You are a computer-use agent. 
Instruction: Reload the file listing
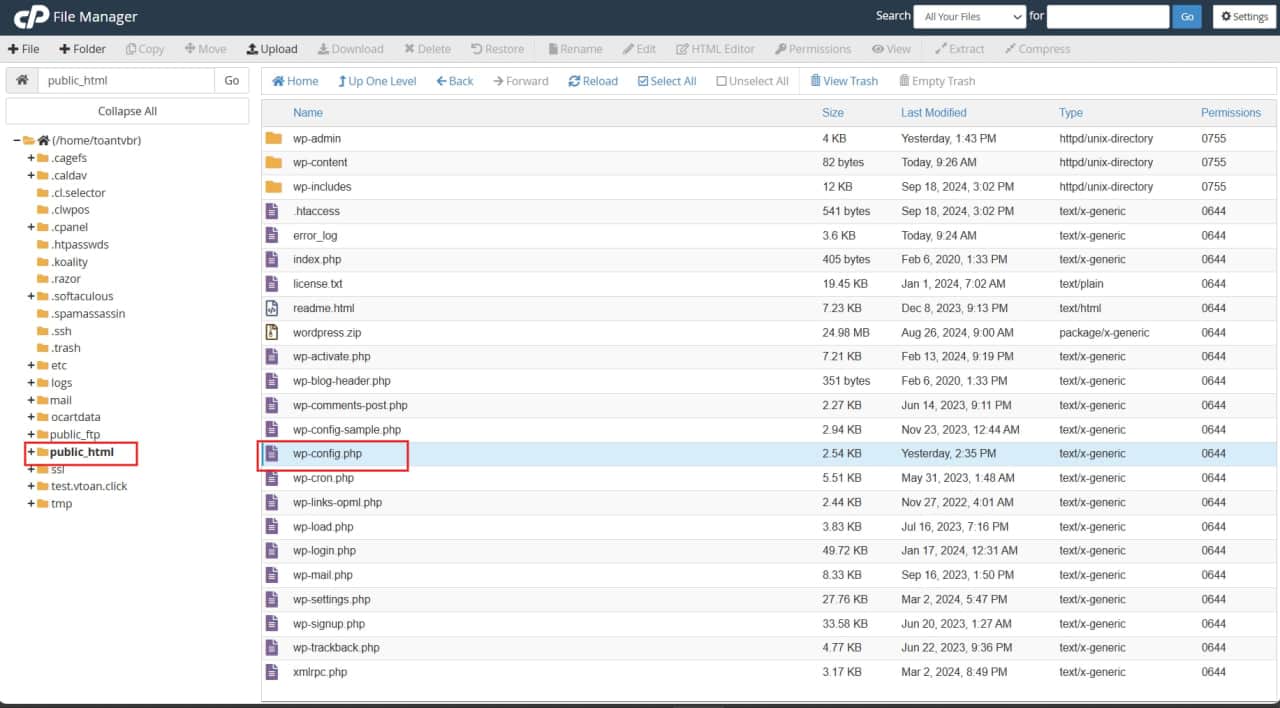click(593, 81)
